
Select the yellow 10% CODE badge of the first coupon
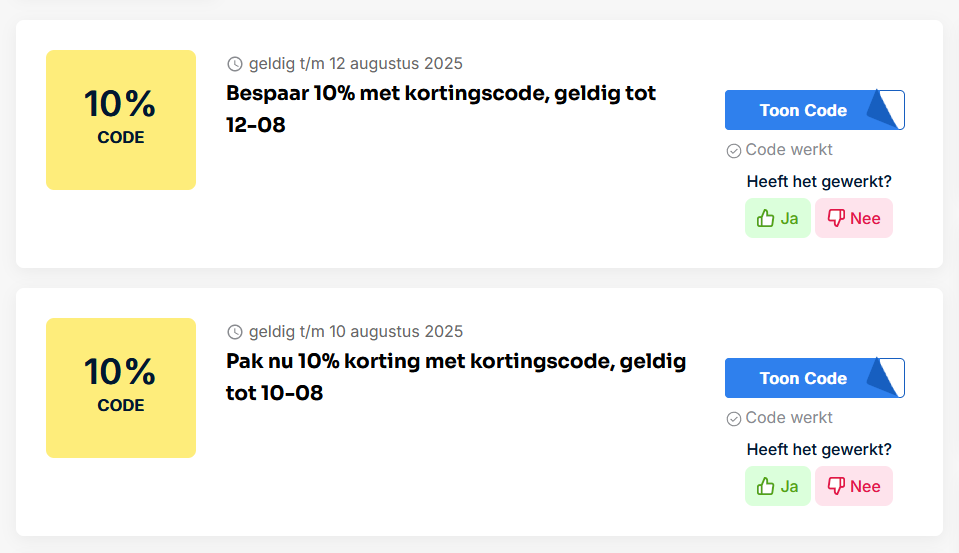coord(121,120)
